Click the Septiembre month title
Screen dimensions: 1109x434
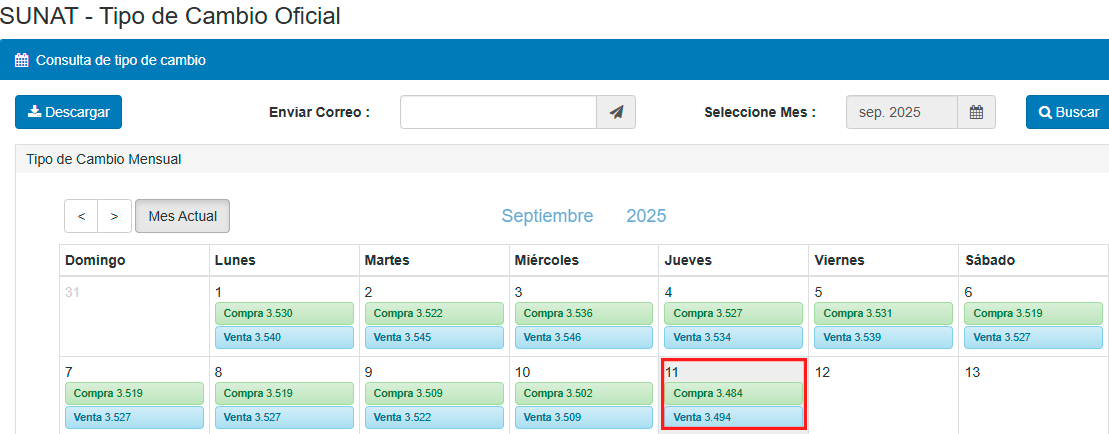click(x=547, y=216)
